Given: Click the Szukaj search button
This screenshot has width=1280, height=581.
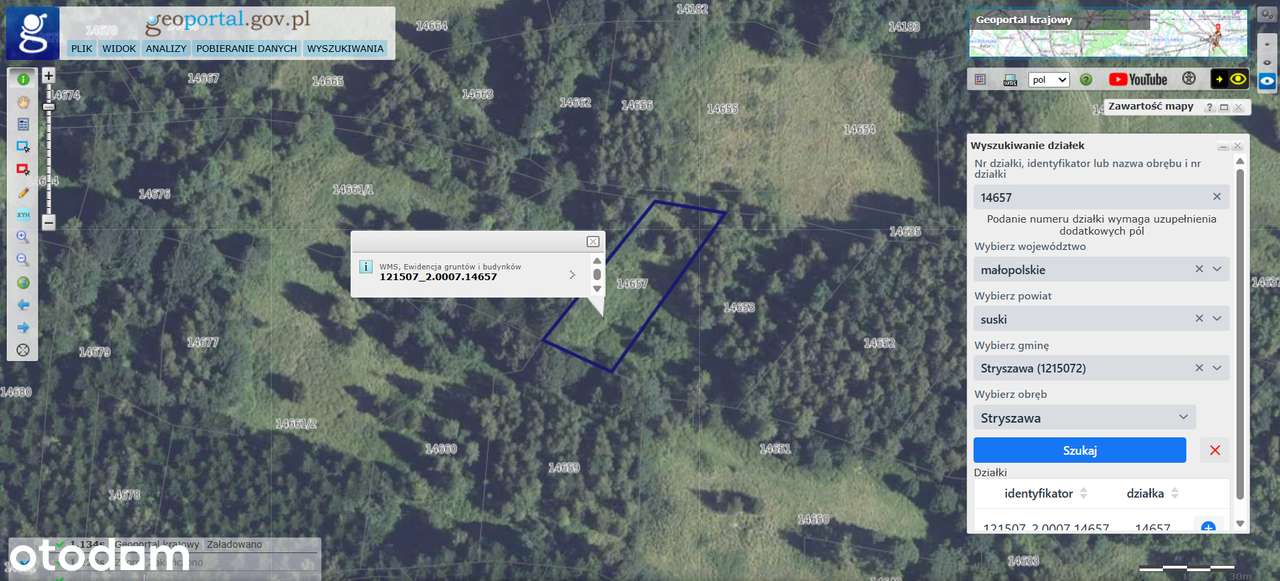Looking at the screenshot, I should (x=1080, y=450).
